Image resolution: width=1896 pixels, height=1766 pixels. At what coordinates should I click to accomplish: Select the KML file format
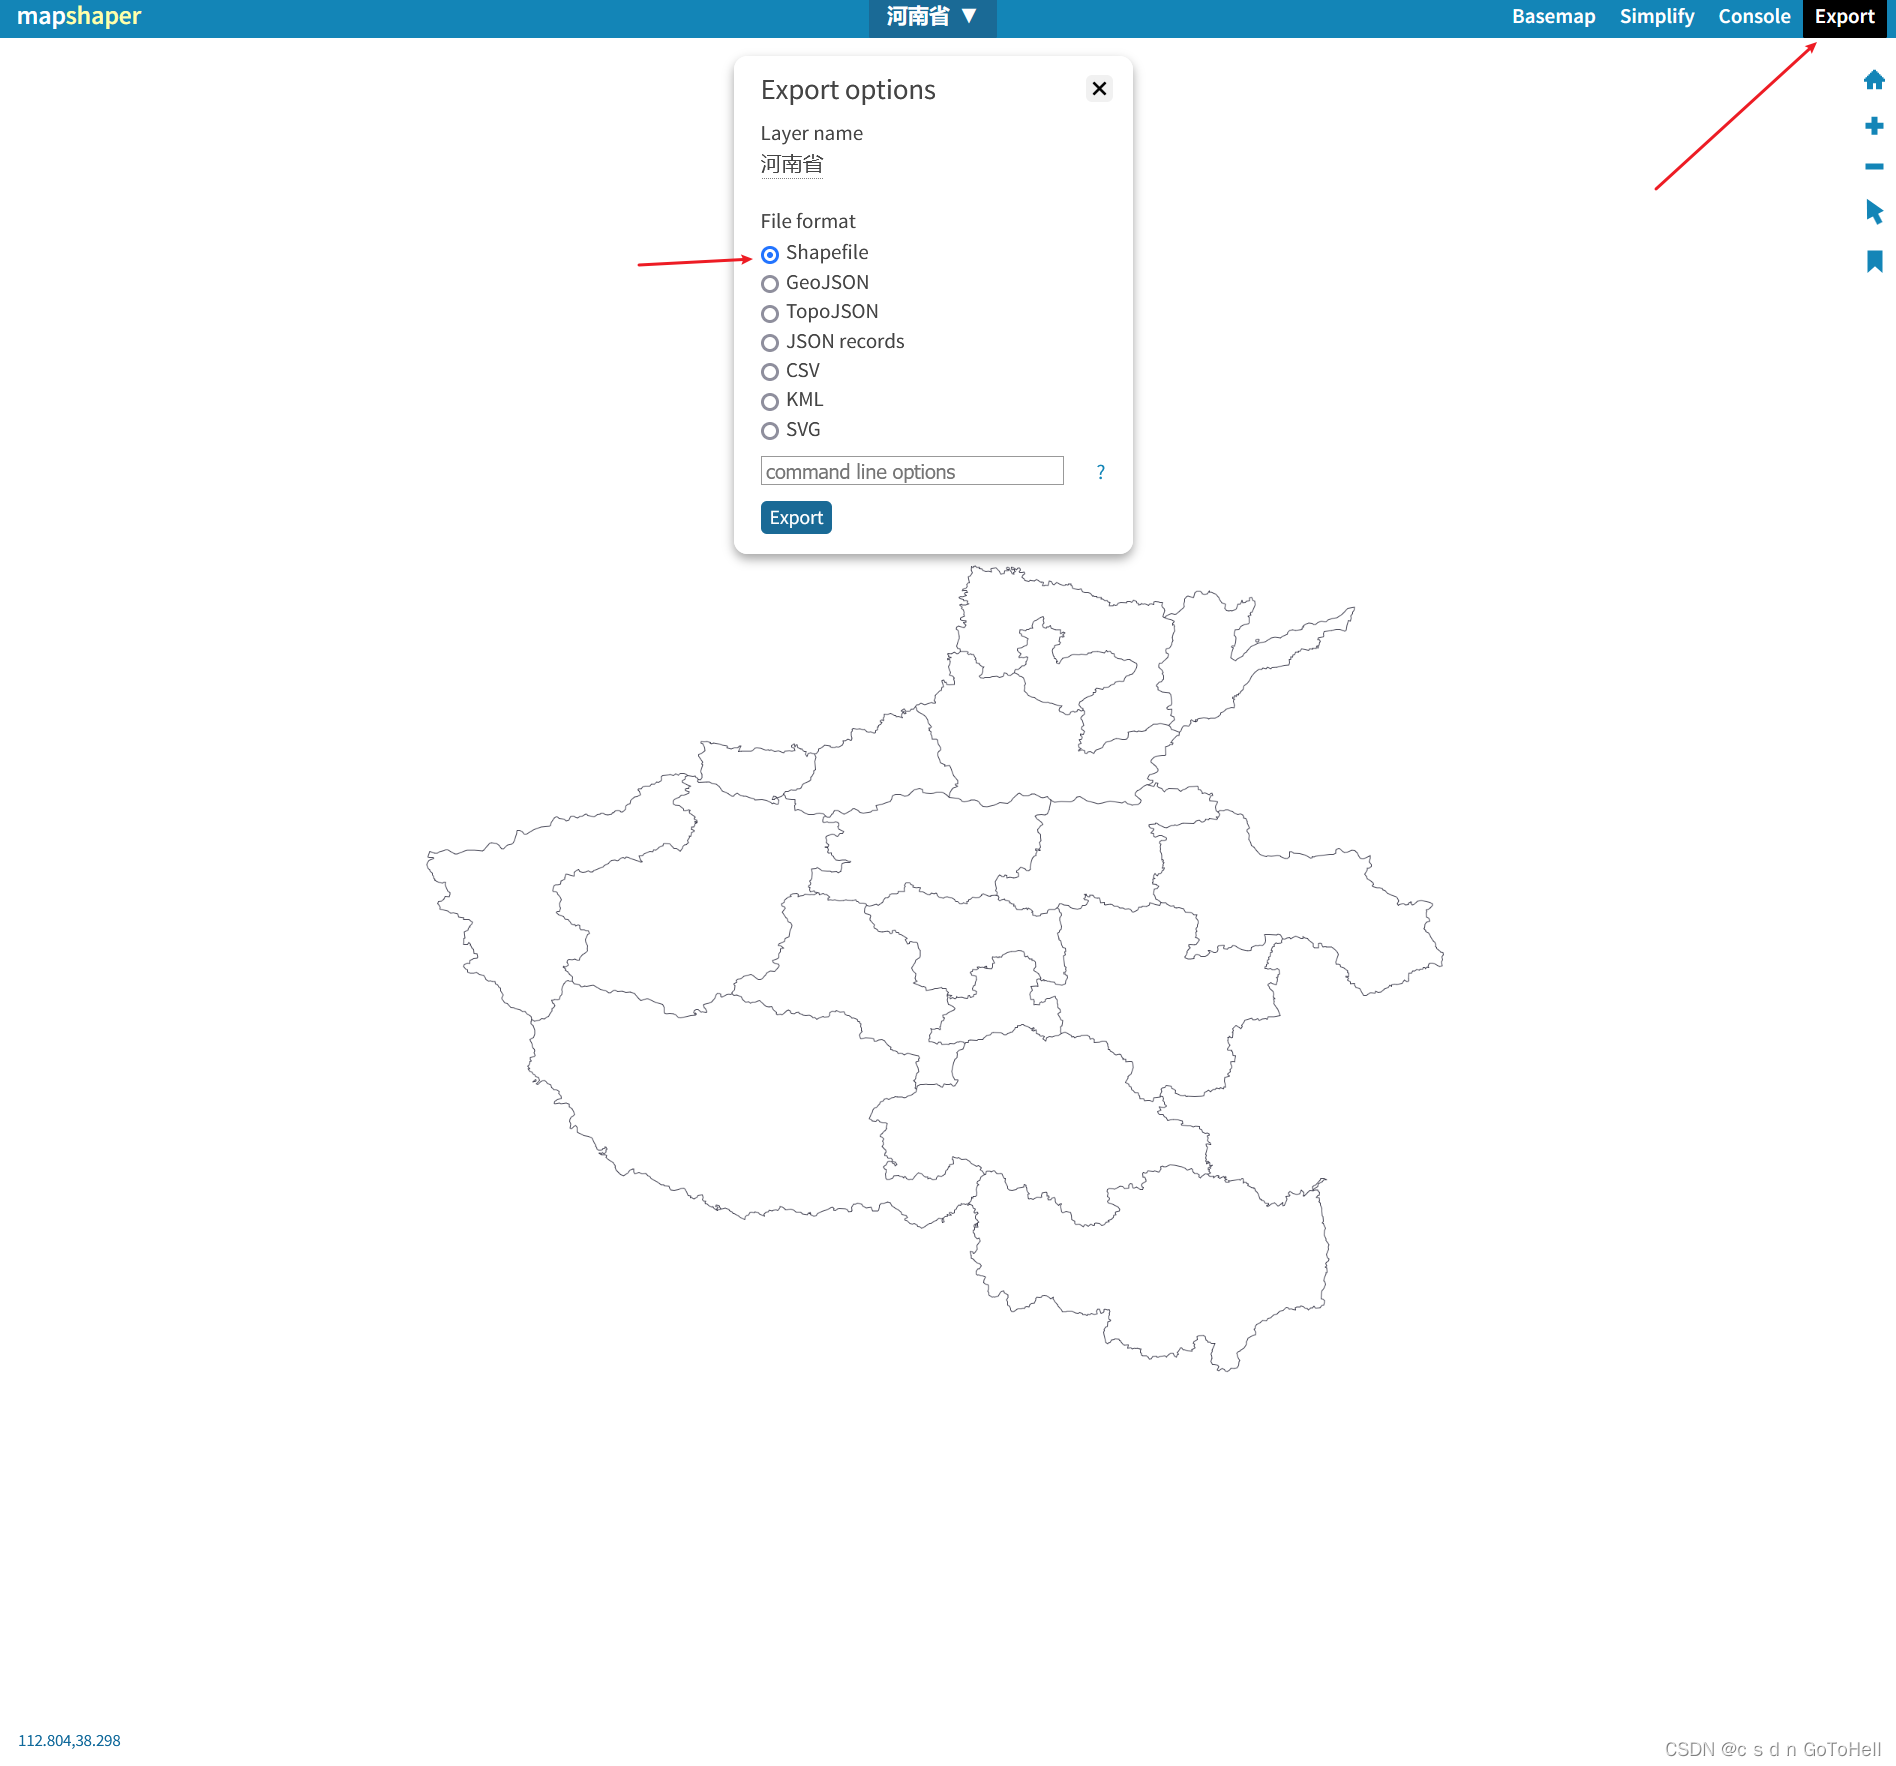pyautogui.click(x=769, y=401)
